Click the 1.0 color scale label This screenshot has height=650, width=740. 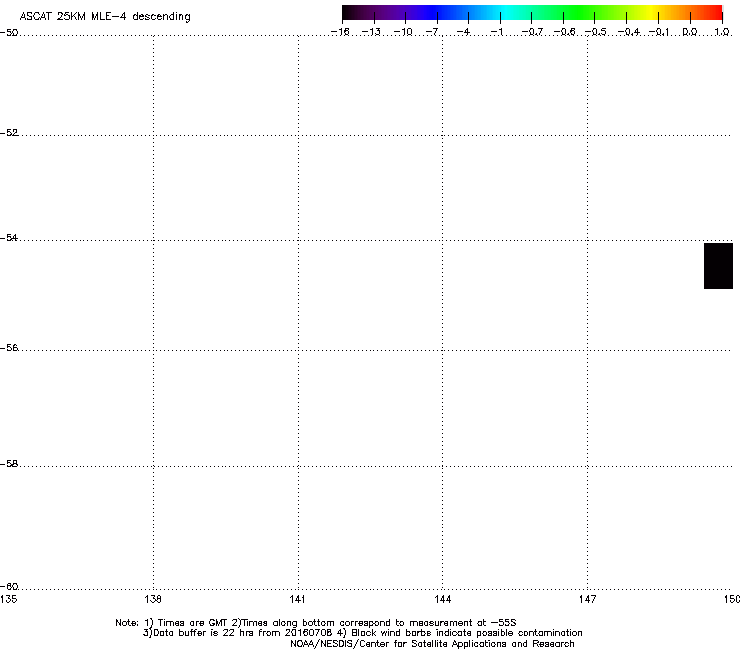pyautogui.click(x=722, y=32)
